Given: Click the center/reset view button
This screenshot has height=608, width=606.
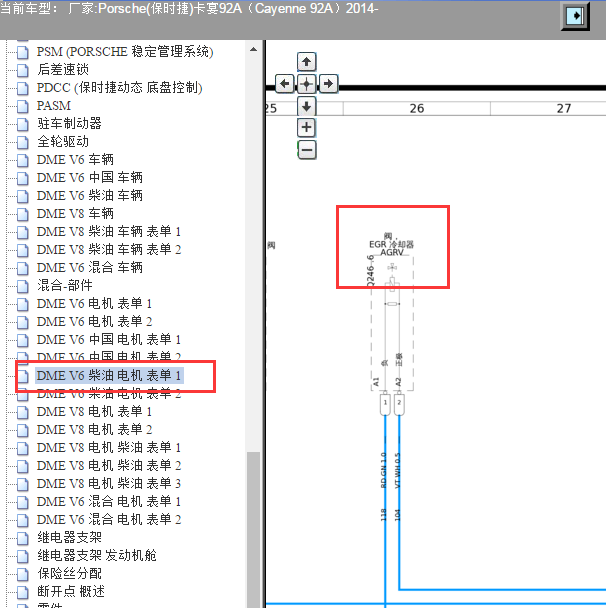Looking at the screenshot, I should (x=307, y=83).
